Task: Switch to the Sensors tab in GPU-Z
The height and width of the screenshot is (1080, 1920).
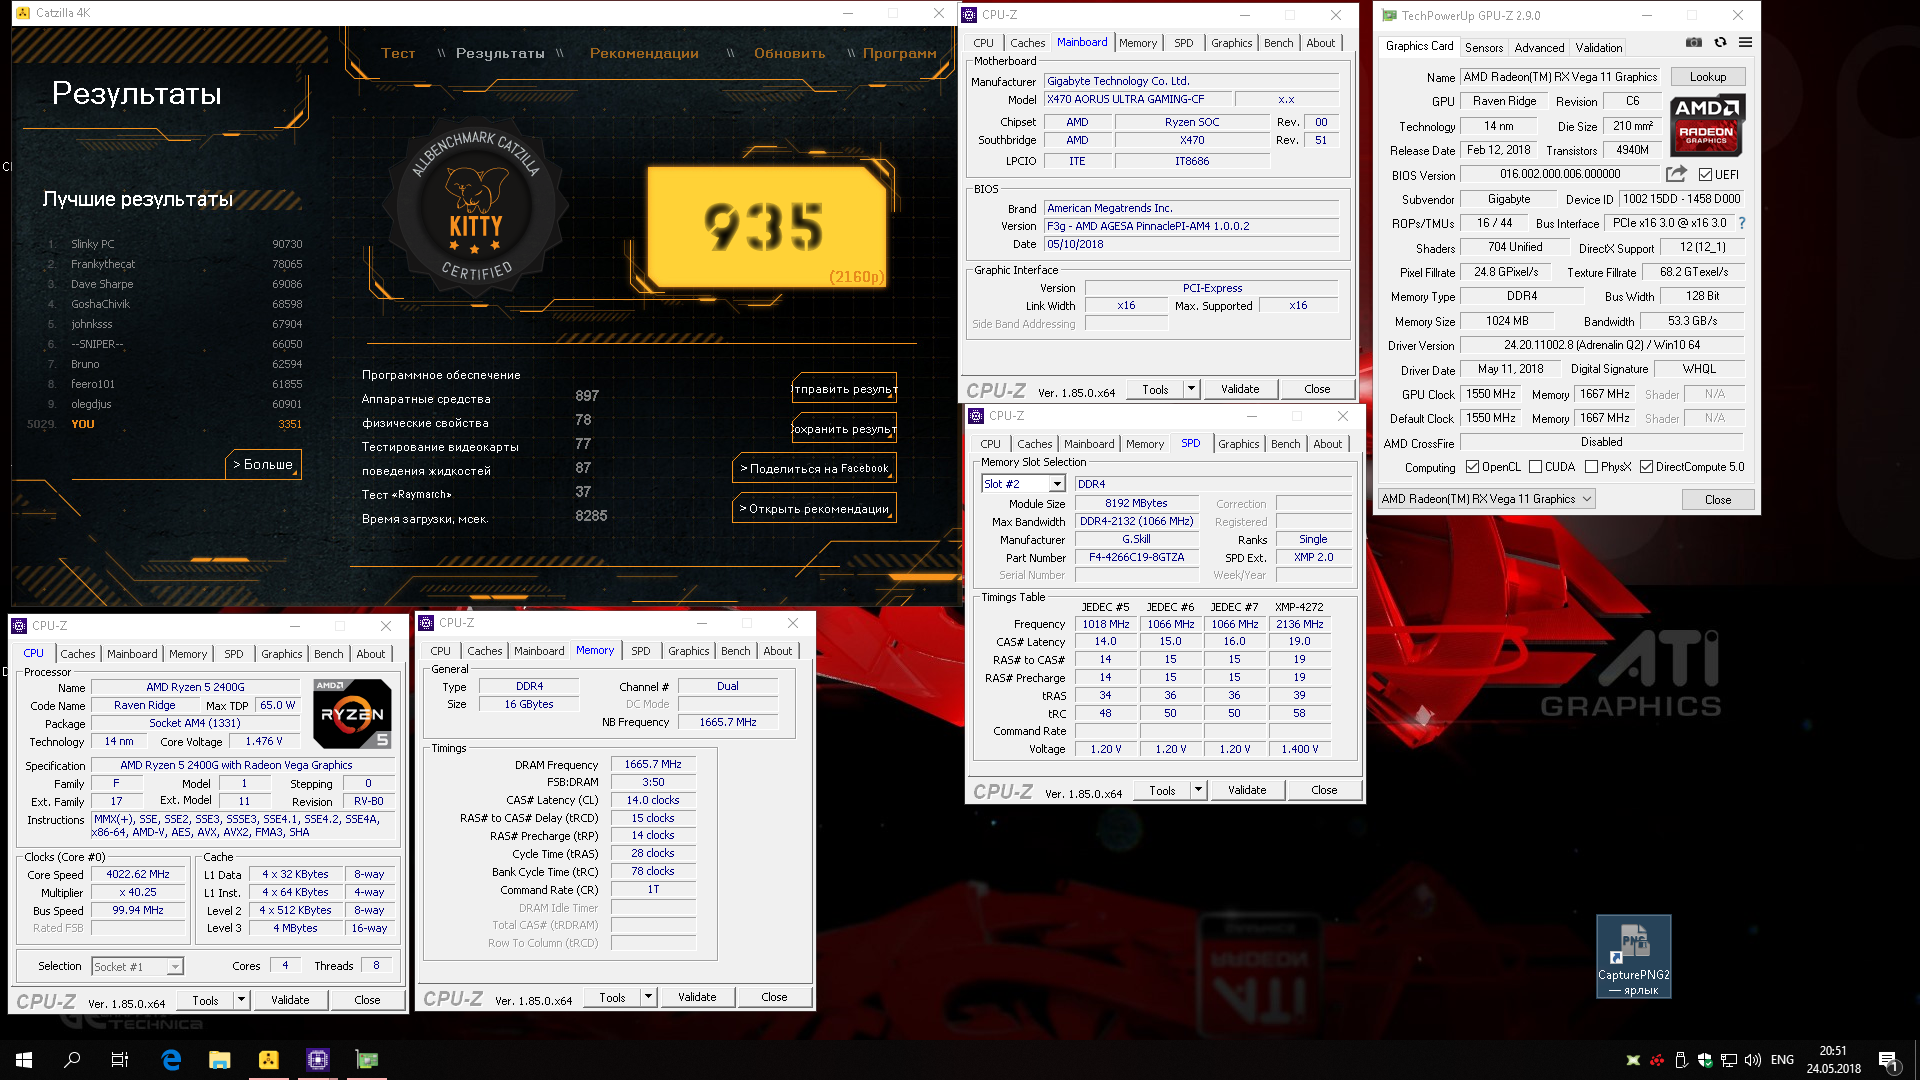Action: pos(1484,47)
